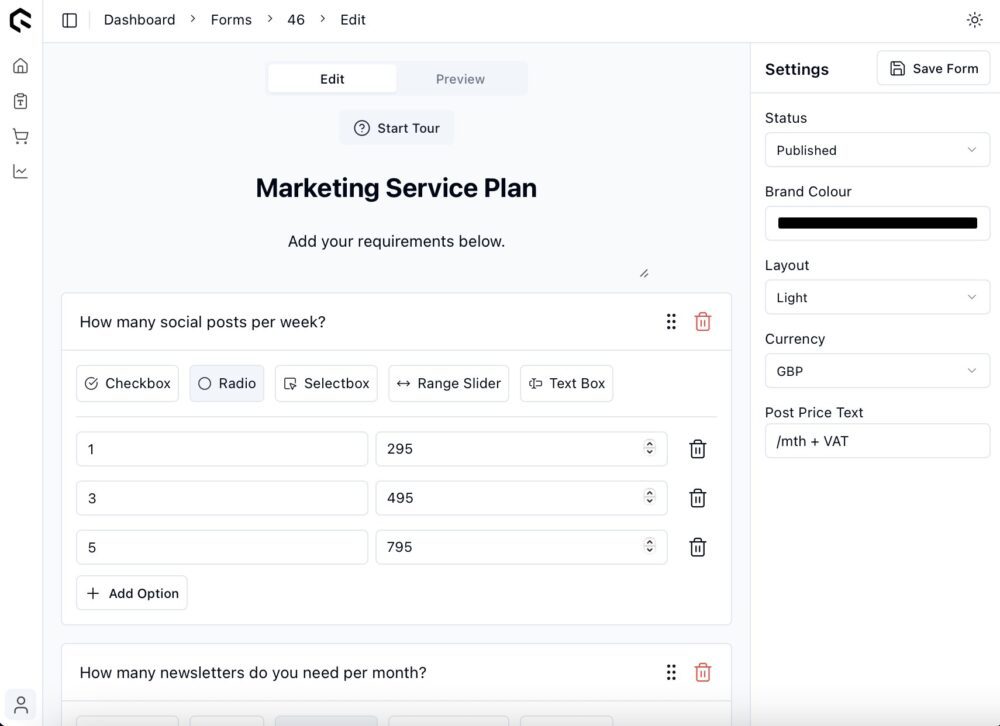The image size is (1000, 726).
Task: Click the stepper on the 295 price
Action: tap(649, 448)
